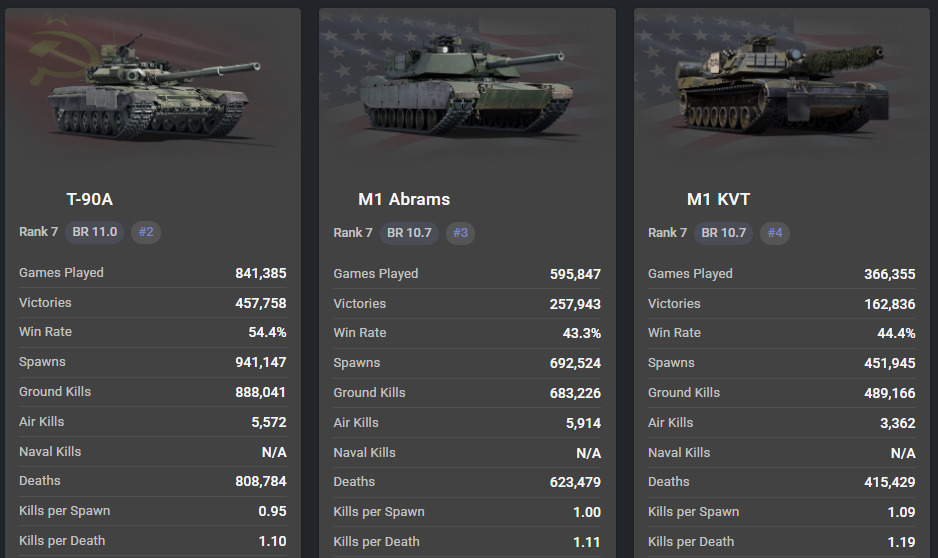Click M1 Abrams Ground Kills value 683,226
This screenshot has height=558, width=938.
coord(575,393)
